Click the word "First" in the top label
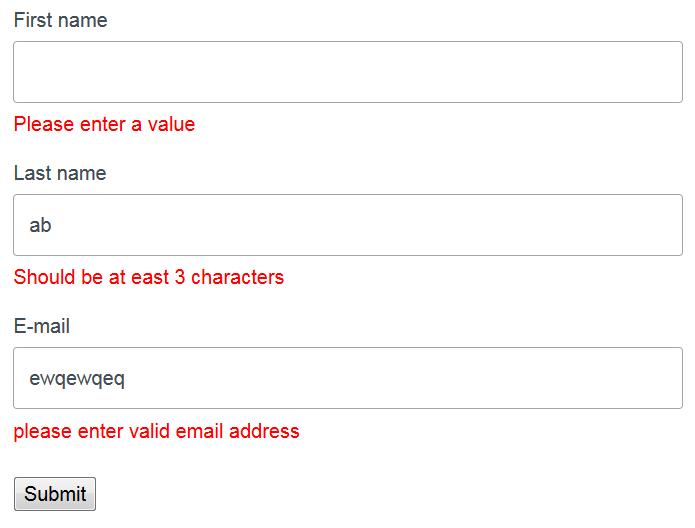Screen dimensions: 695x528 pyautogui.click(x=33, y=20)
